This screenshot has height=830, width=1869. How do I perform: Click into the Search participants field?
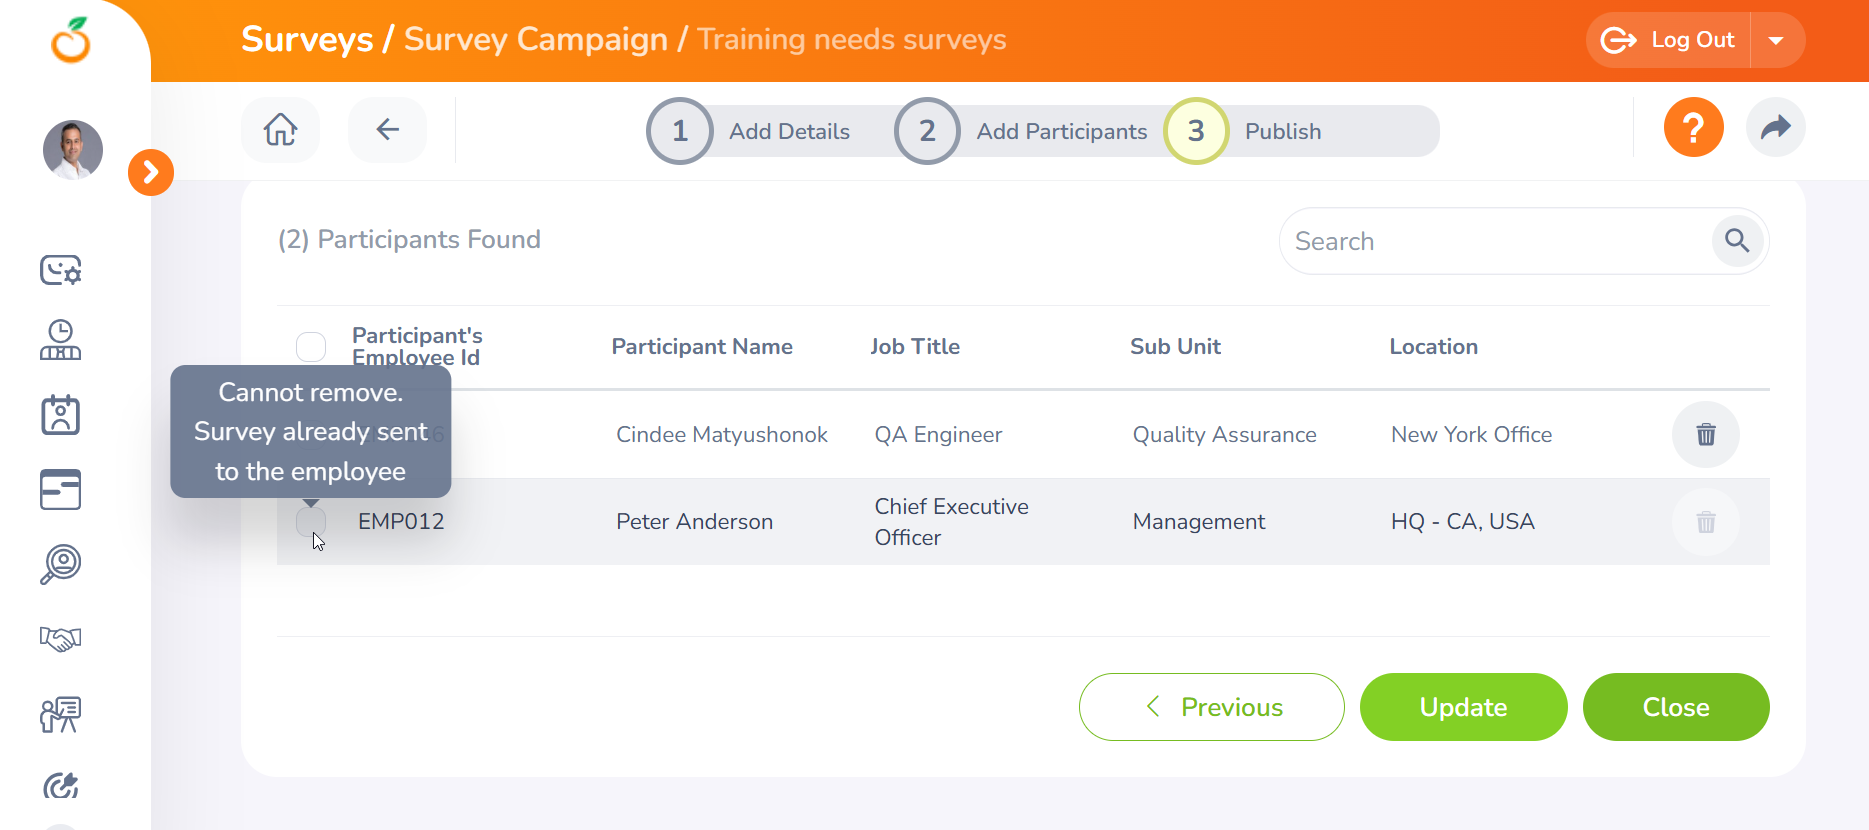tap(1495, 241)
